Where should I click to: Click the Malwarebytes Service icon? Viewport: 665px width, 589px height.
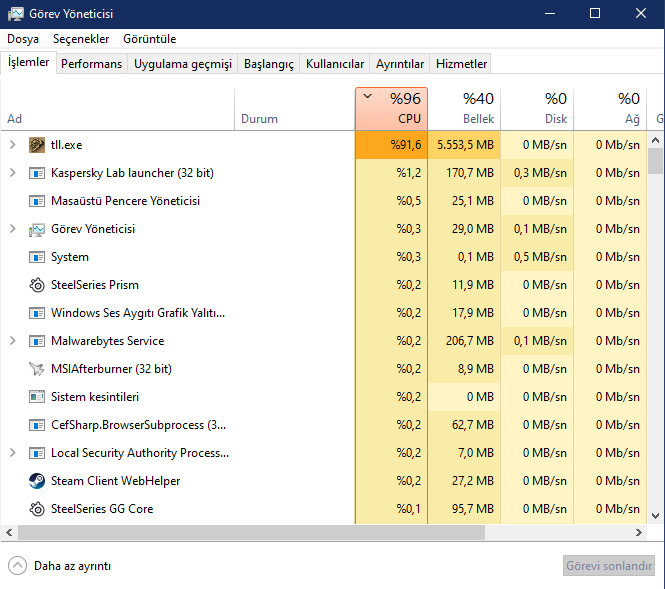(x=37, y=341)
